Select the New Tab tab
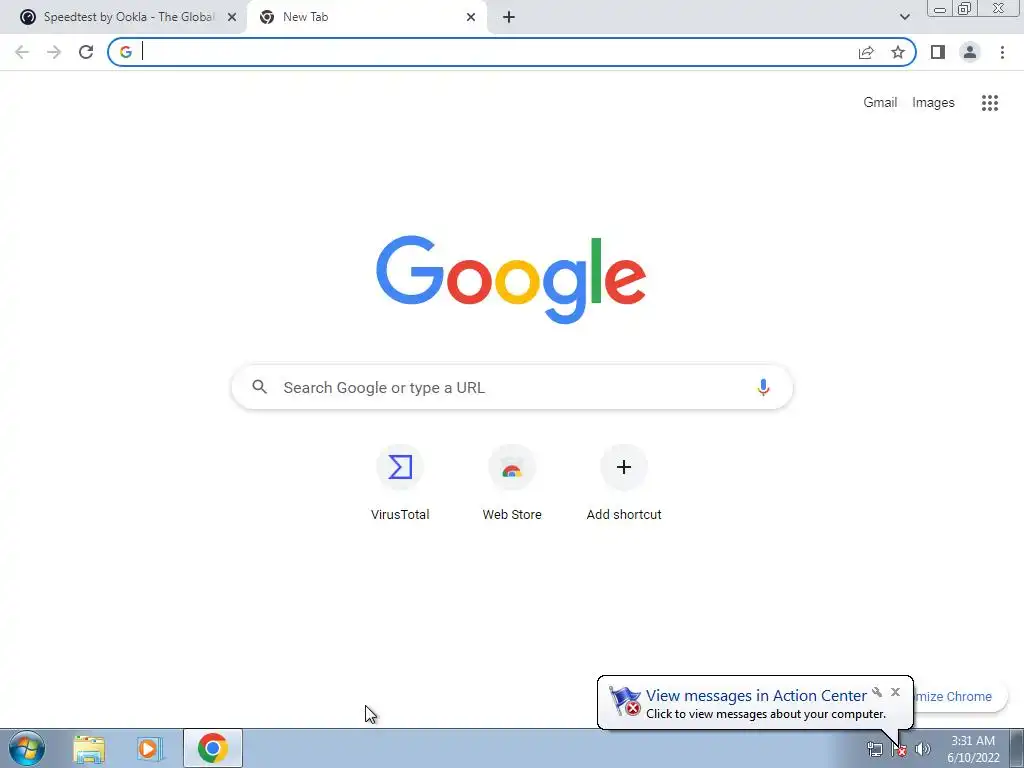 [x=366, y=17]
